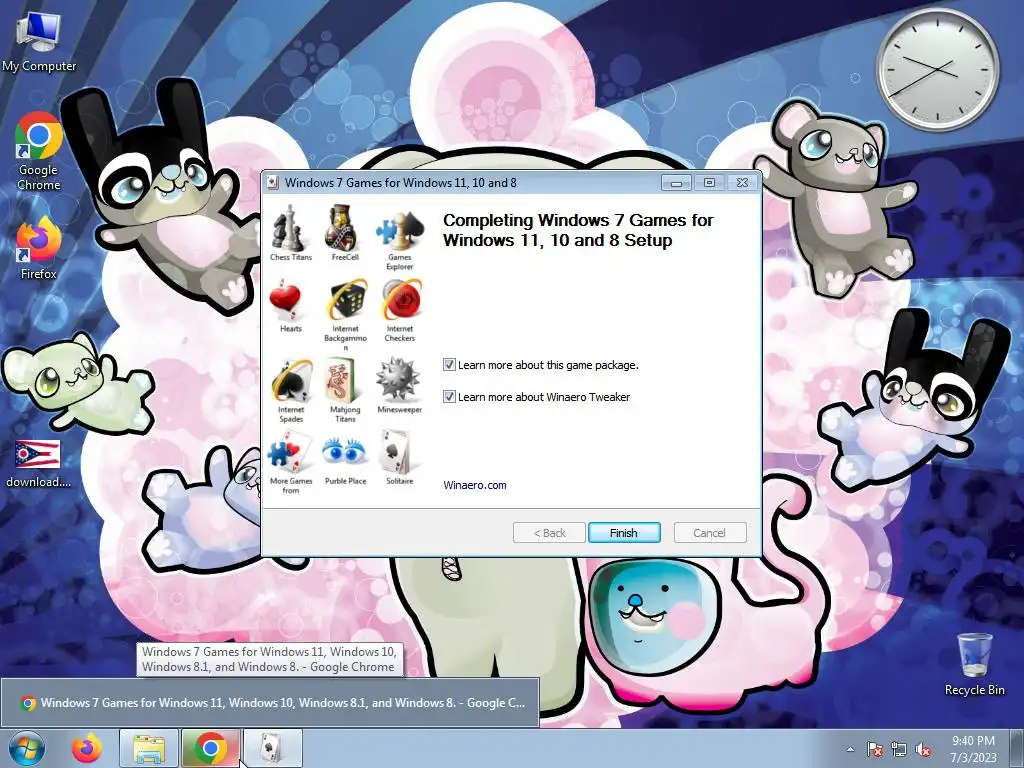Open Google Chrome desktop shortcut
1024x768 pixels.
coord(39,152)
